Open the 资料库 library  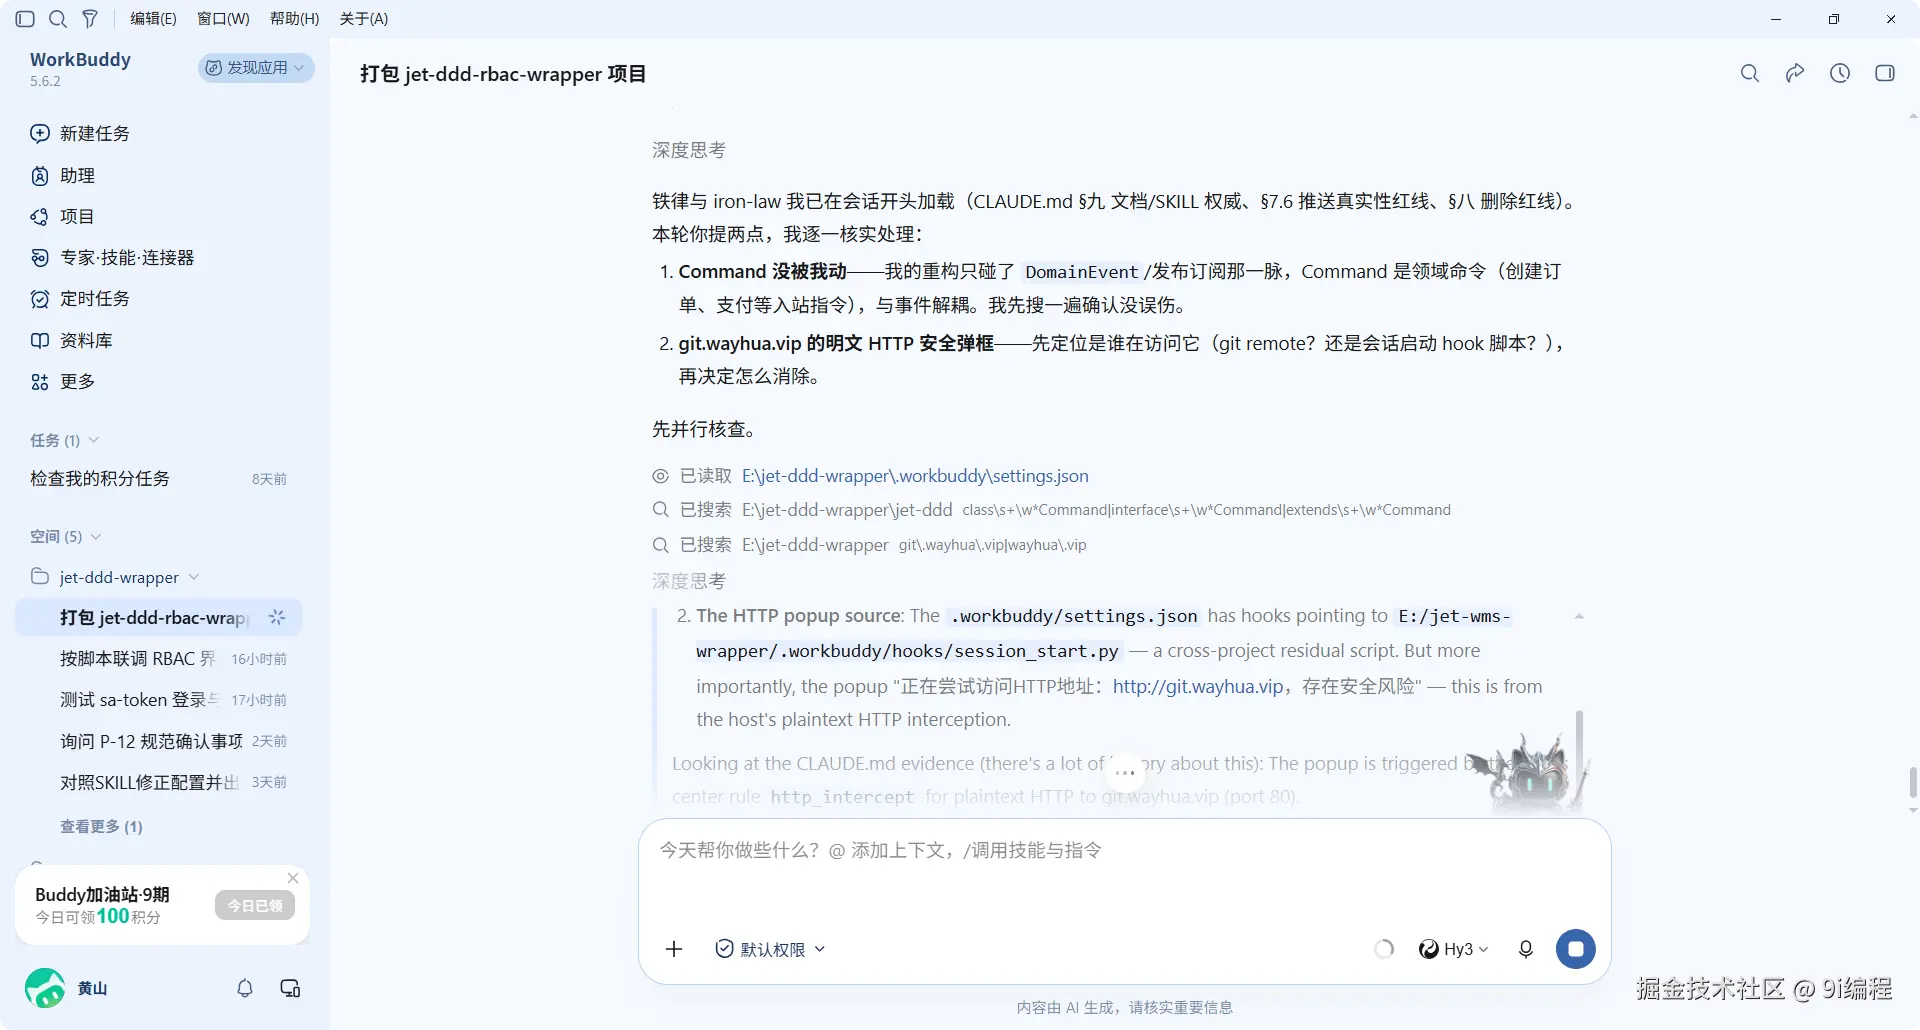[71, 340]
